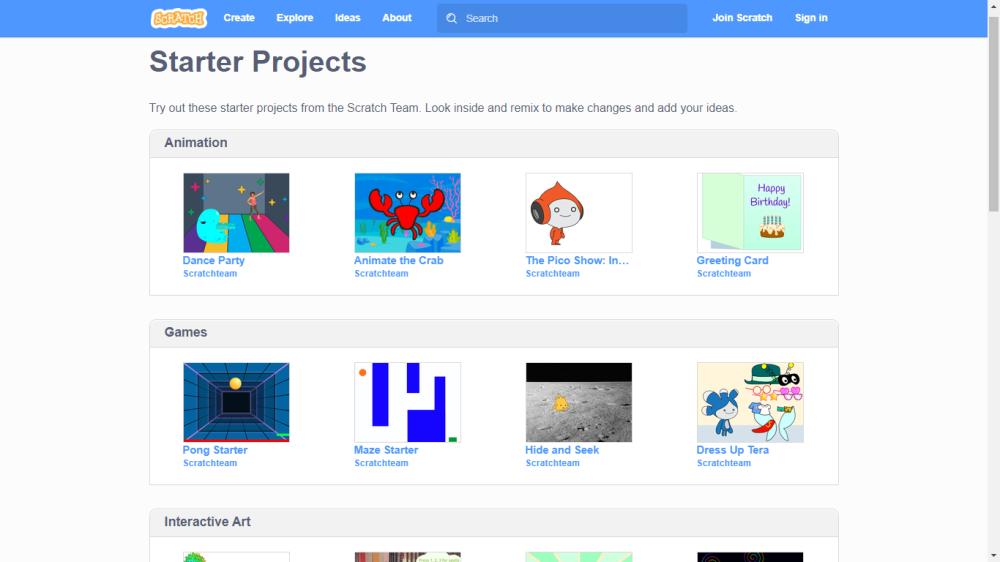Image resolution: width=1000 pixels, height=562 pixels.
Task: Open the About menu item
Action: (x=397, y=18)
